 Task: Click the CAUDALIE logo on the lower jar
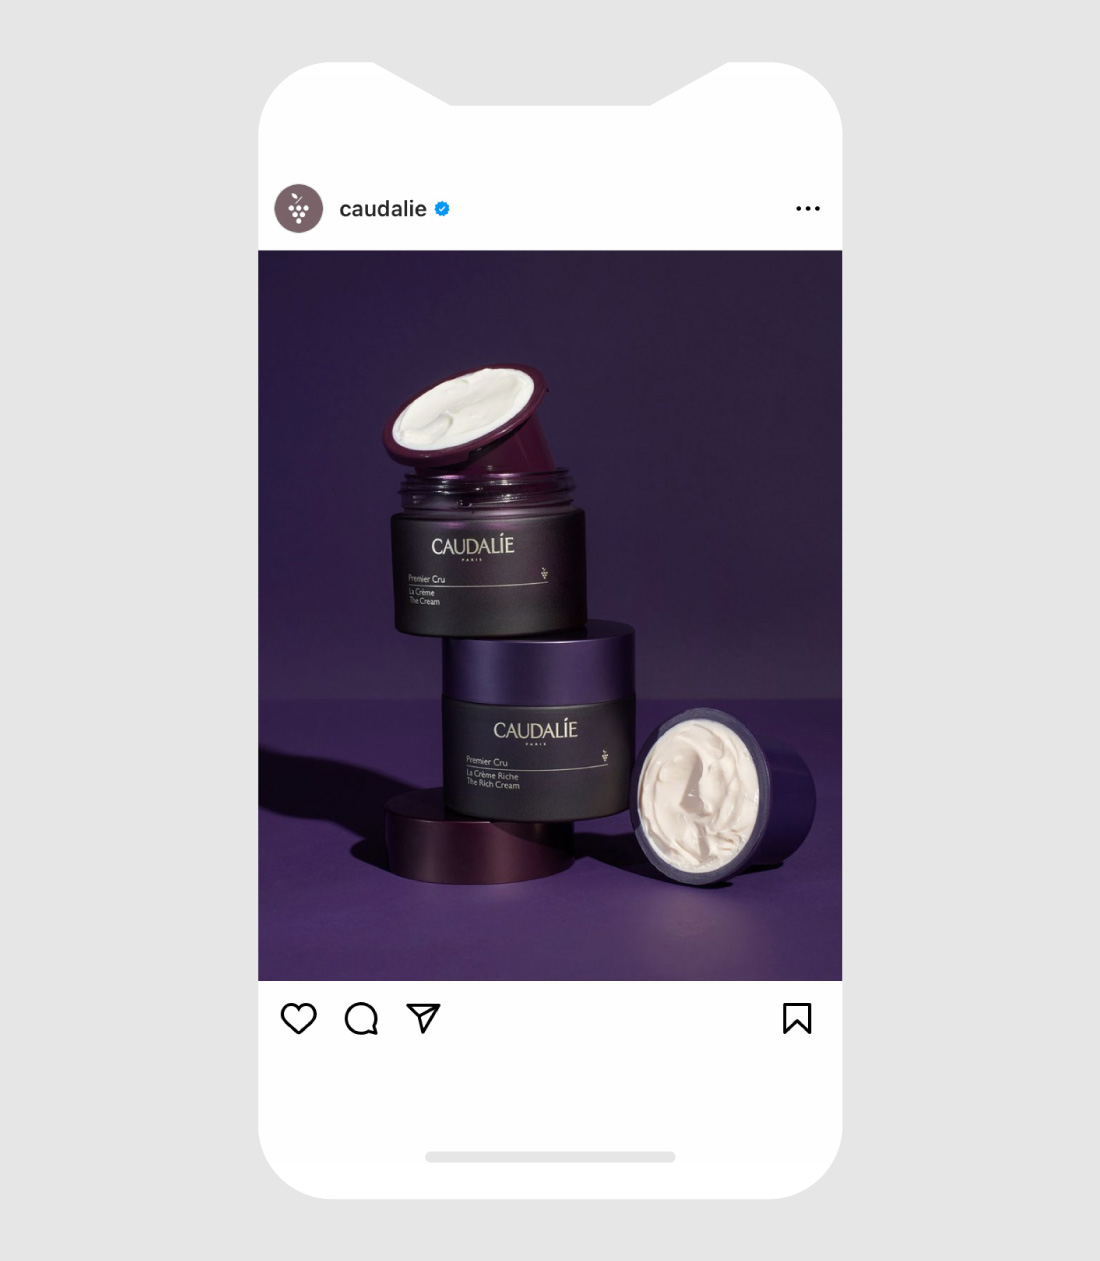(535, 730)
